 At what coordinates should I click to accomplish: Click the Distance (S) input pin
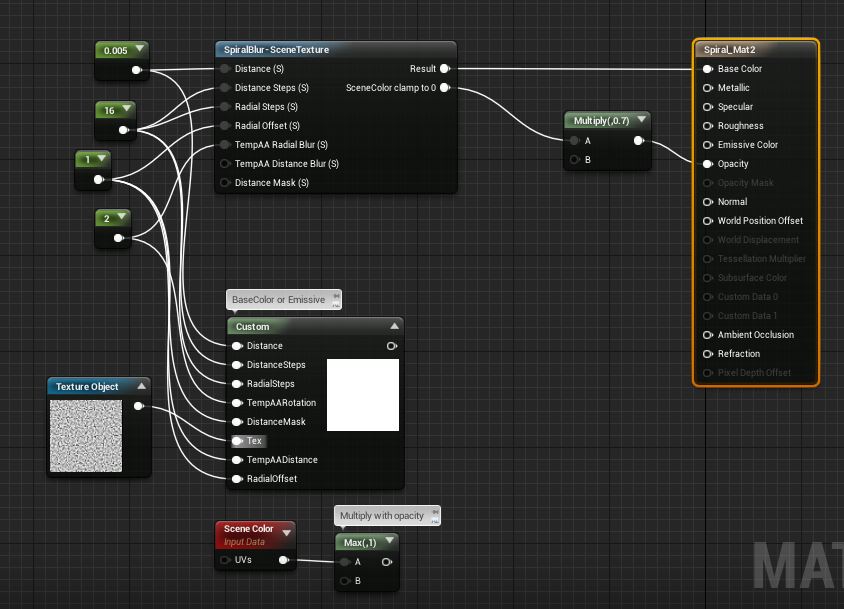(x=226, y=69)
